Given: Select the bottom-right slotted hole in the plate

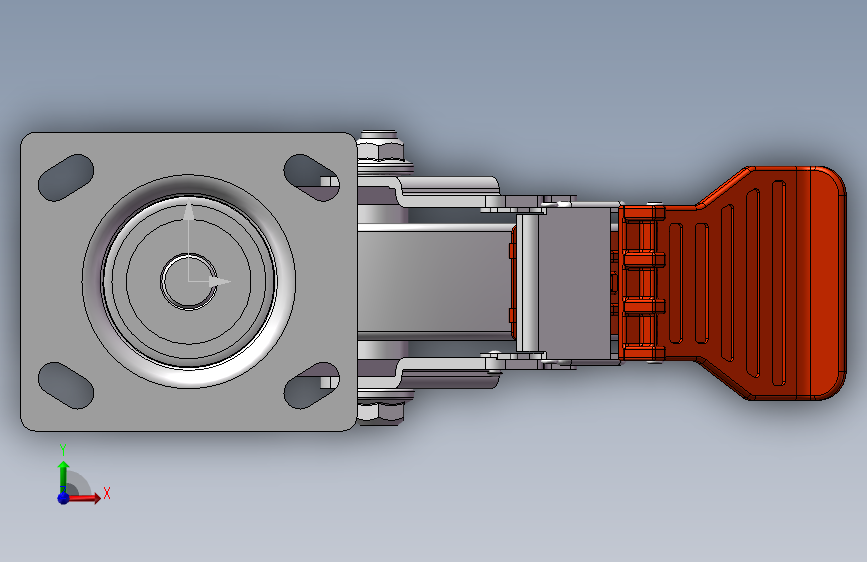Looking at the screenshot, I should tap(311, 386).
